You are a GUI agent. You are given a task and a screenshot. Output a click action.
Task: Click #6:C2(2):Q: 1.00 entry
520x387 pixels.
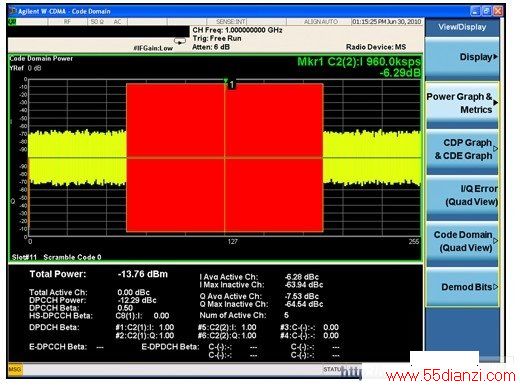pos(227,335)
